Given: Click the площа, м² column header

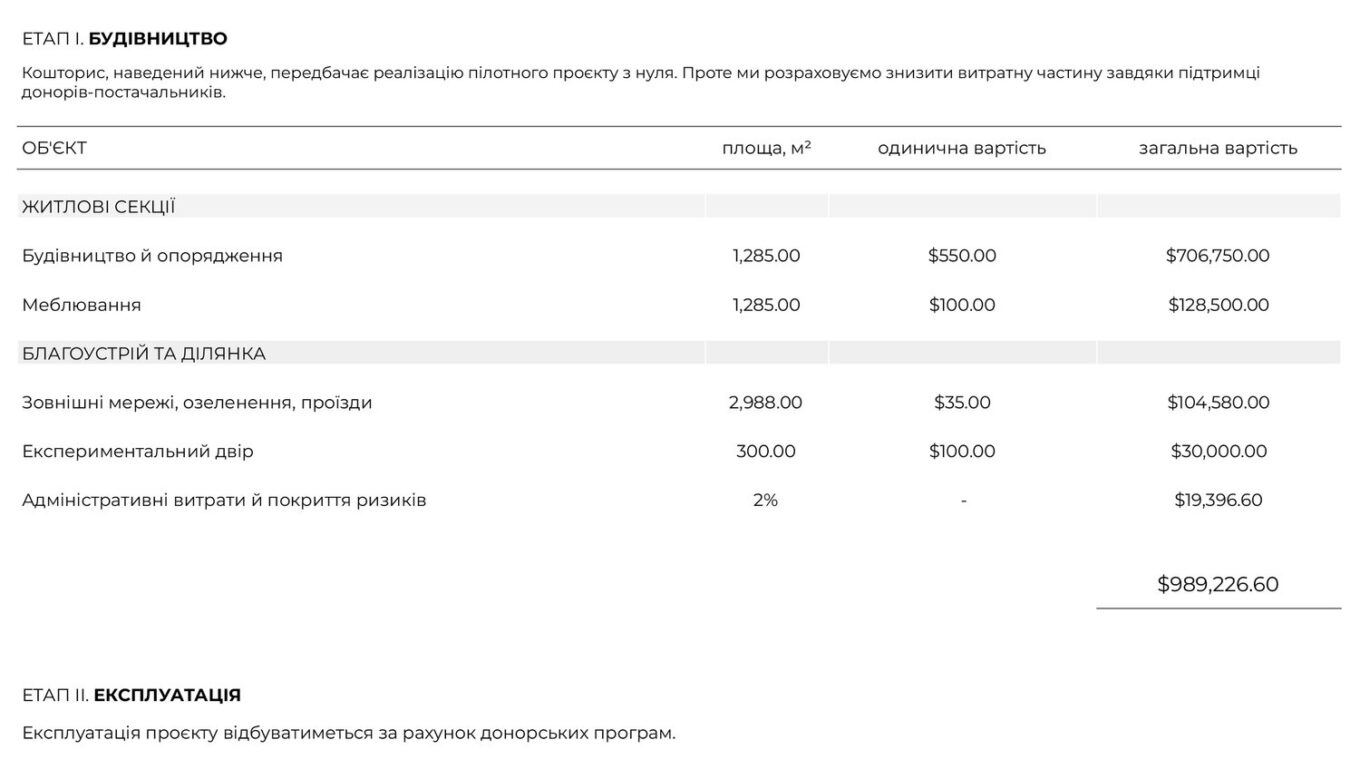Looking at the screenshot, I should click(766, 148).
